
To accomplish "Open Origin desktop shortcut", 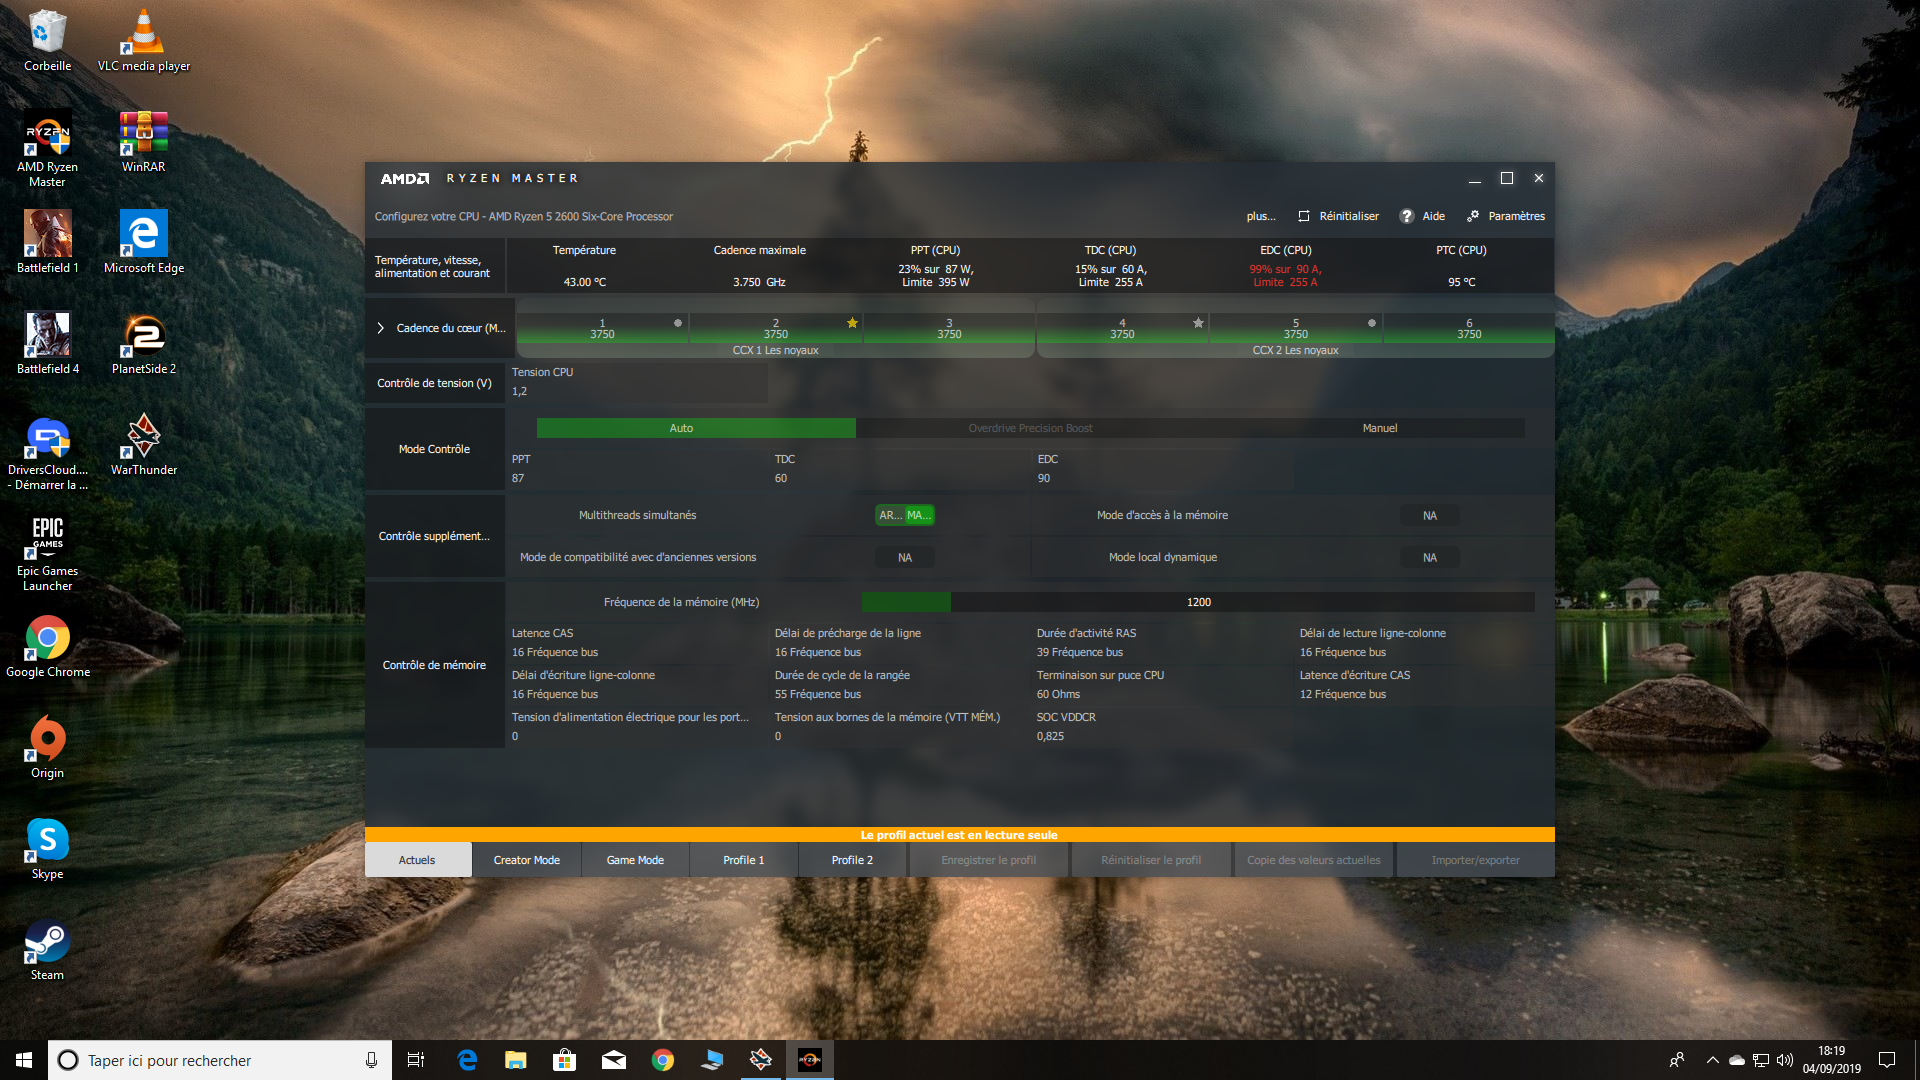I will (47, 747).
